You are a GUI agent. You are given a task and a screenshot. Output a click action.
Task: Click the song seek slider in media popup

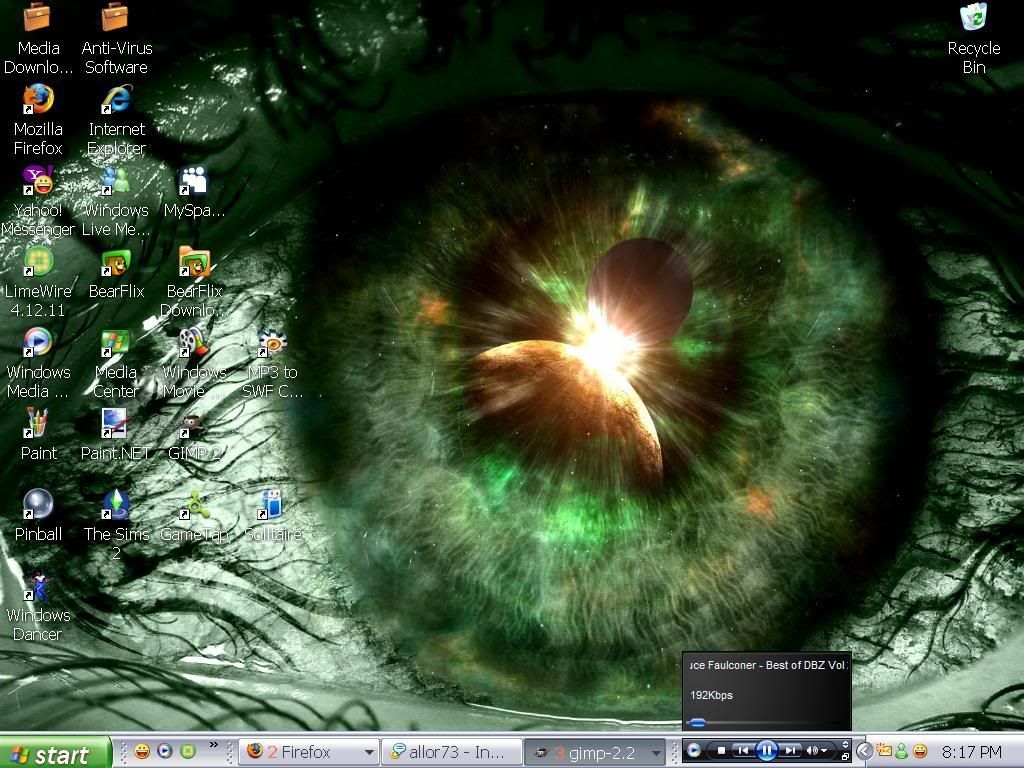pyautogui.click(x=699, y=722)
